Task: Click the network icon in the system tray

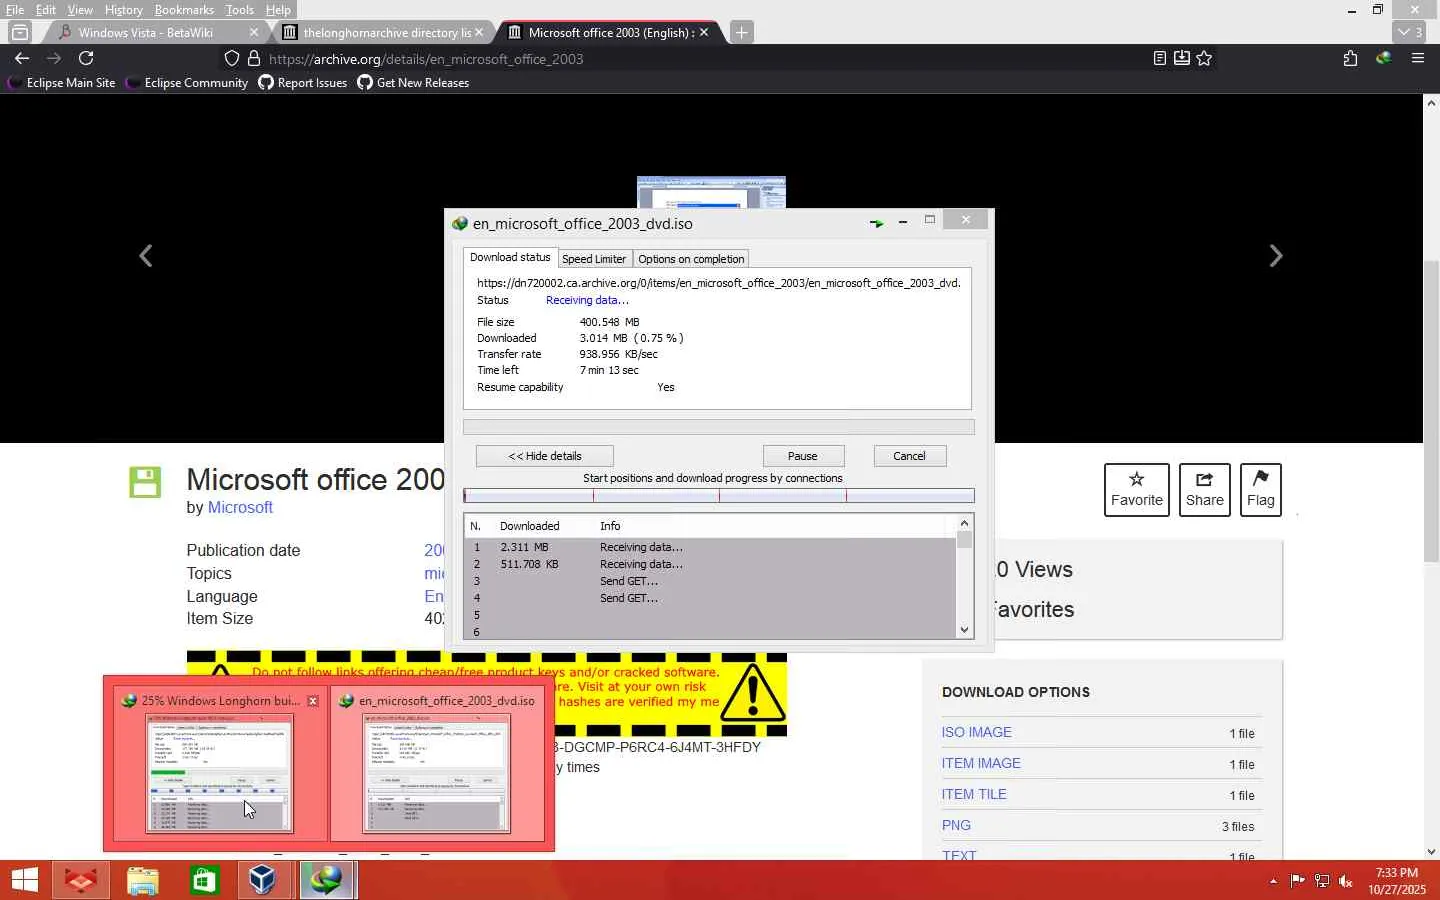Action: click(1321, 881)
